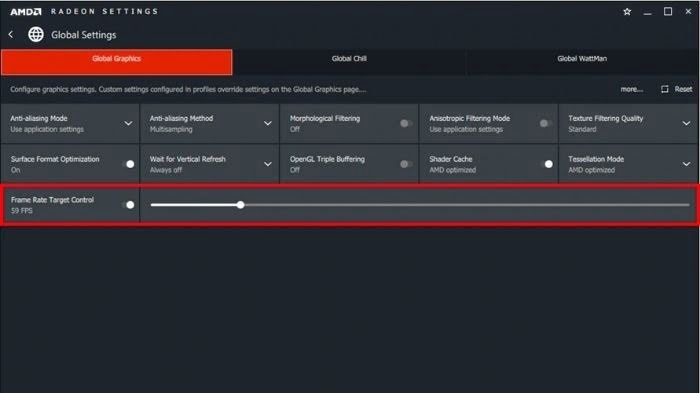Viewport: 700px width, 393px height.
Task: Open the Global WattMan tab
Action: pos(582,59)
